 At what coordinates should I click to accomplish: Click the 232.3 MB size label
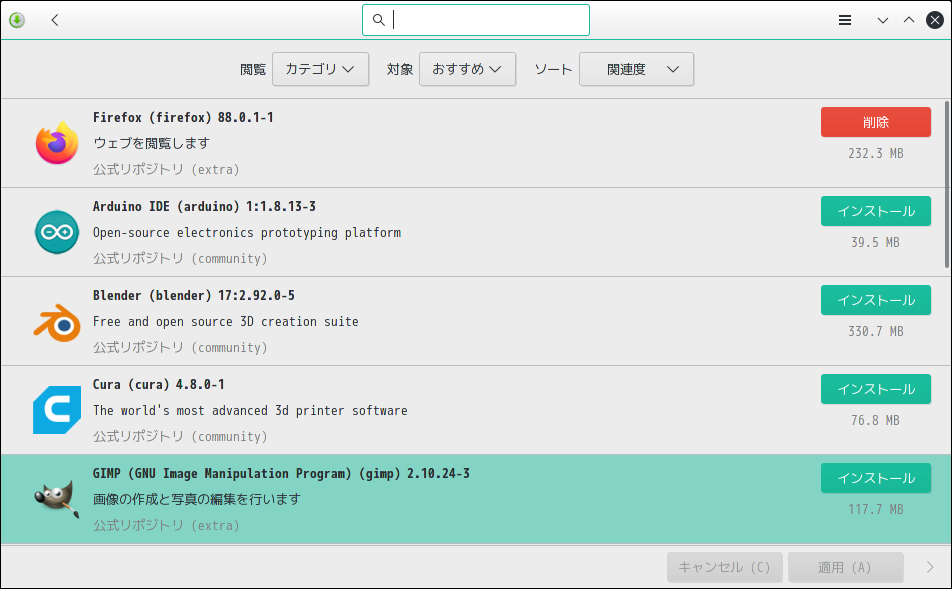pyautogui.click(x=876, y=154)
